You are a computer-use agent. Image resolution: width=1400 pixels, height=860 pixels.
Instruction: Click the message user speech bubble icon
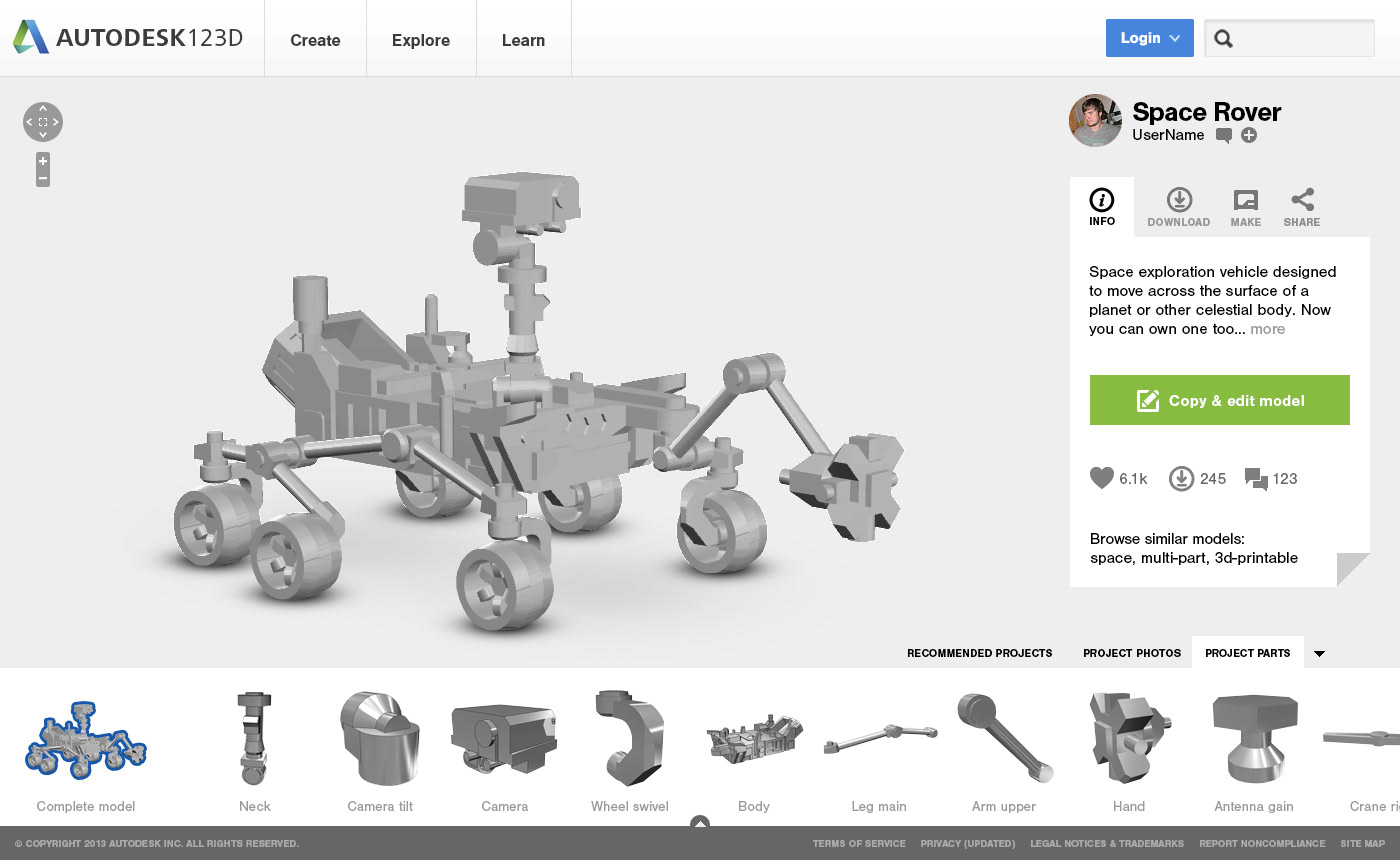coord(1224,136)
